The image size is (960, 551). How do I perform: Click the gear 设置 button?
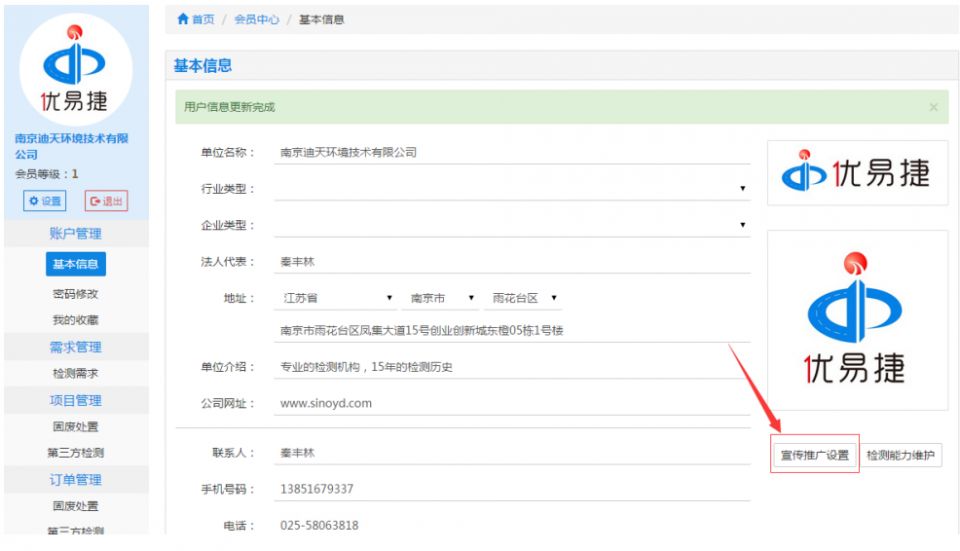(x=44, y=201)
